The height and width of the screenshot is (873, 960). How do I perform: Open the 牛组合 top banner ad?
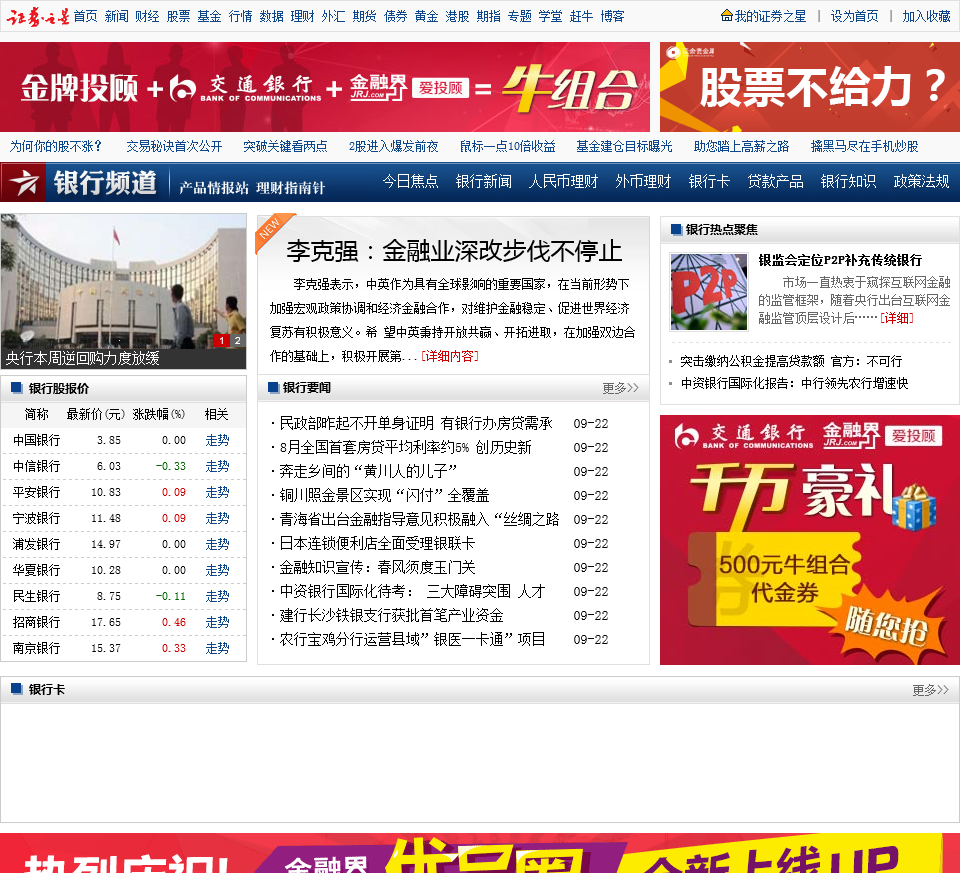pyautogui.click(x=325, y=87)
